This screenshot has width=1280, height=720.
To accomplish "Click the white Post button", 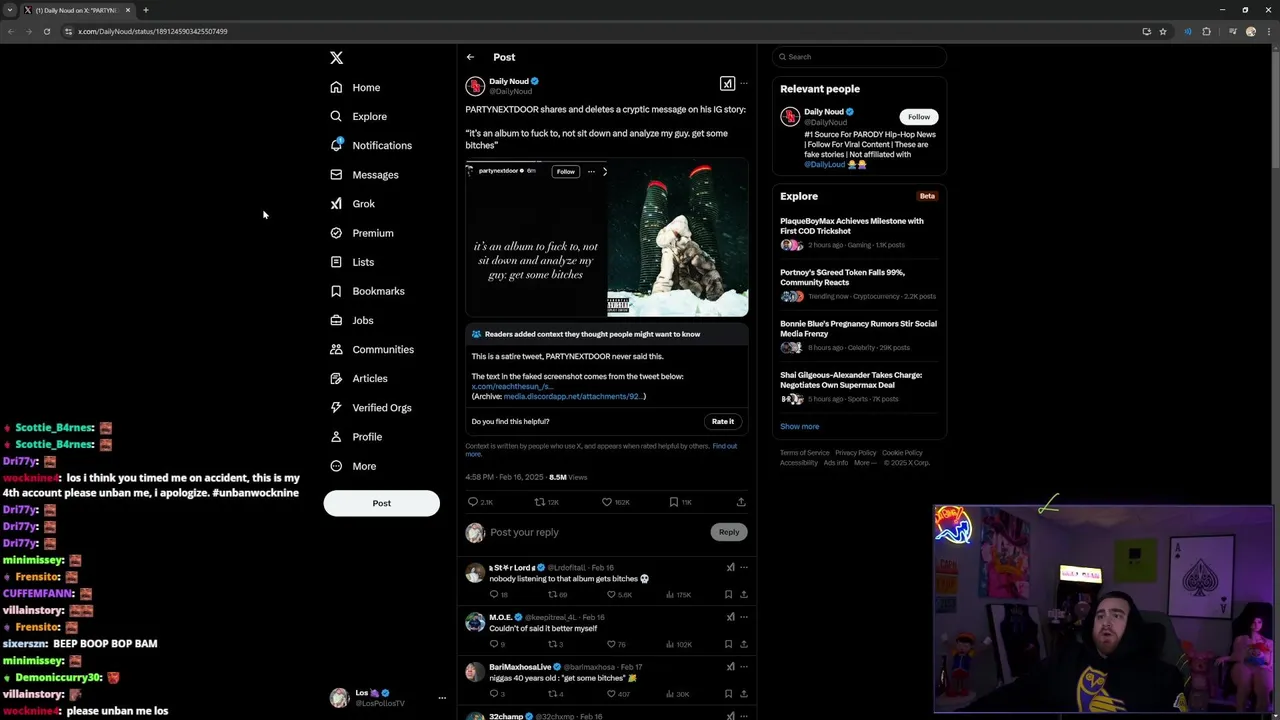I will coord(381,503).
